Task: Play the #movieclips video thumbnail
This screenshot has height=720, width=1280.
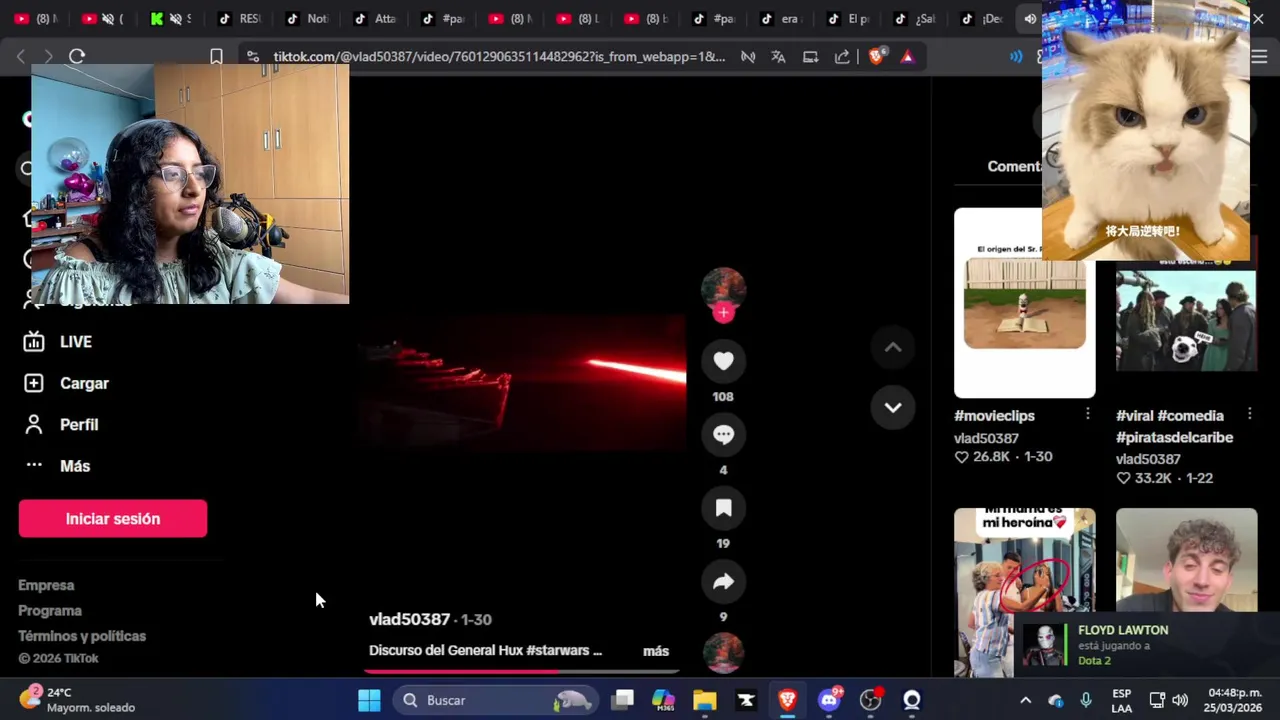Action: [1024, 303]
